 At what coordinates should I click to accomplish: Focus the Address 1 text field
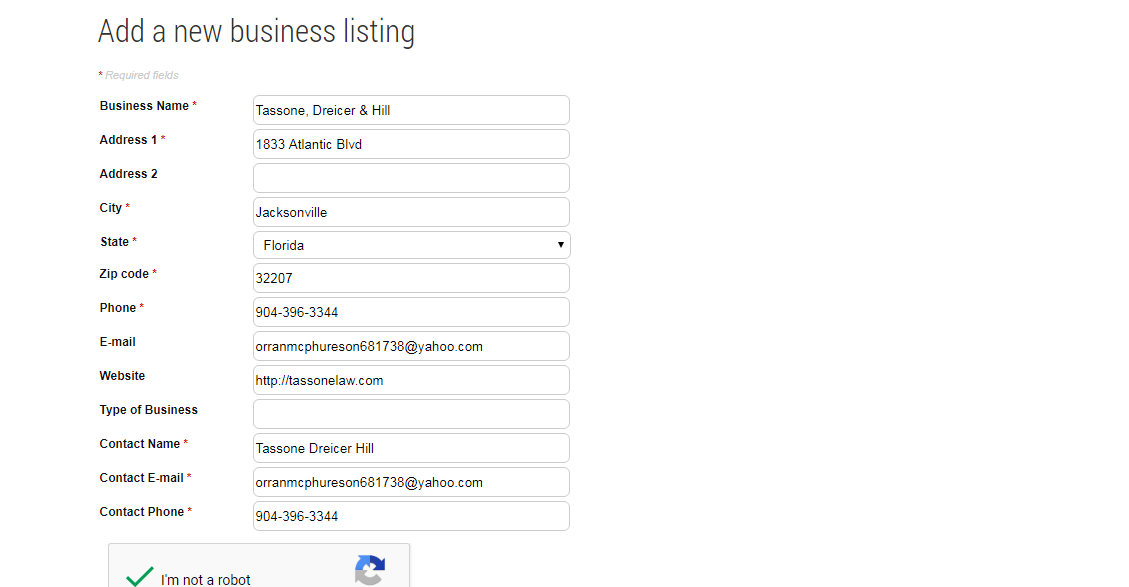(x=411, y=144)
